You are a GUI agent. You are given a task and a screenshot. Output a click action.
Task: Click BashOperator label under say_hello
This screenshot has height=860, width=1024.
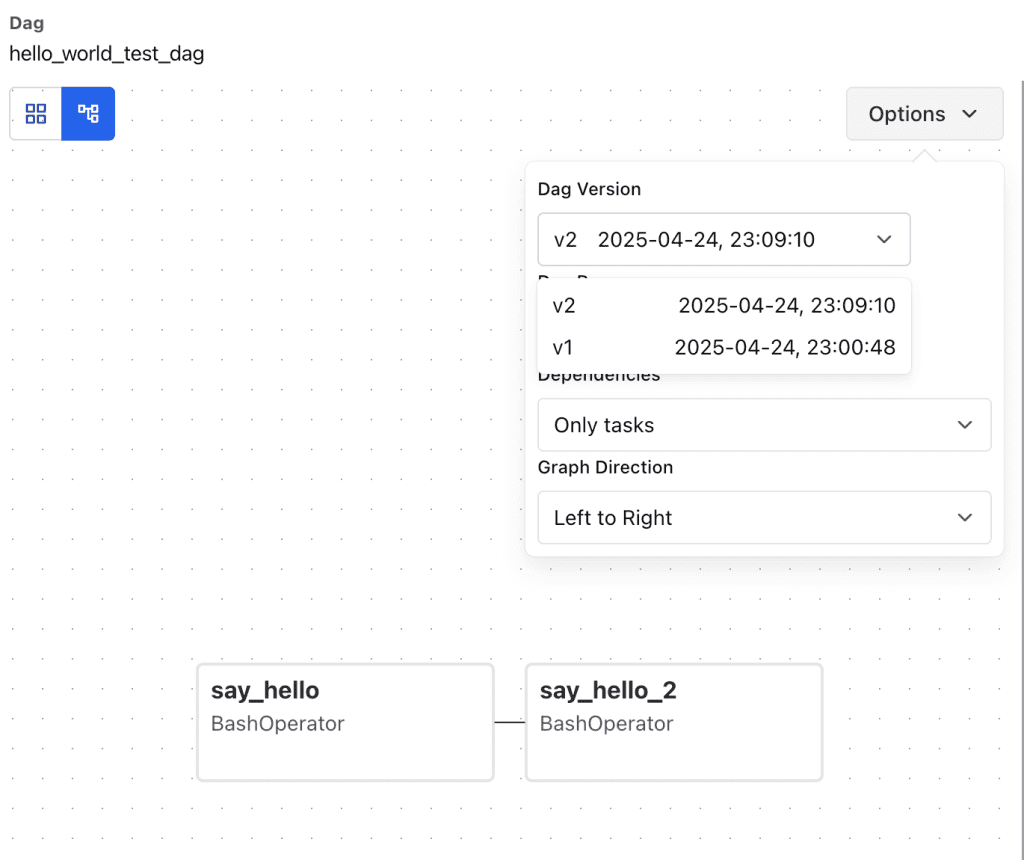coord(277,724)
